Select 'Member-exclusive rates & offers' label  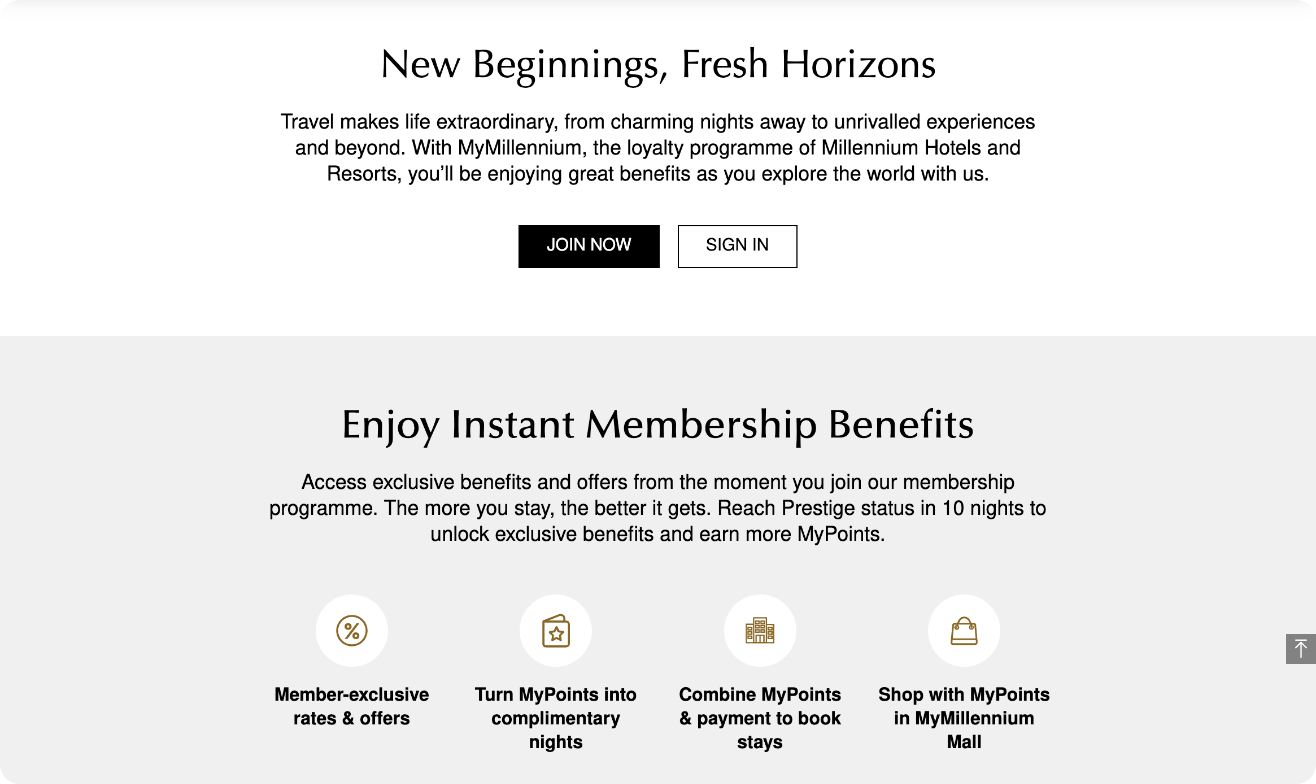pos(352,706)
